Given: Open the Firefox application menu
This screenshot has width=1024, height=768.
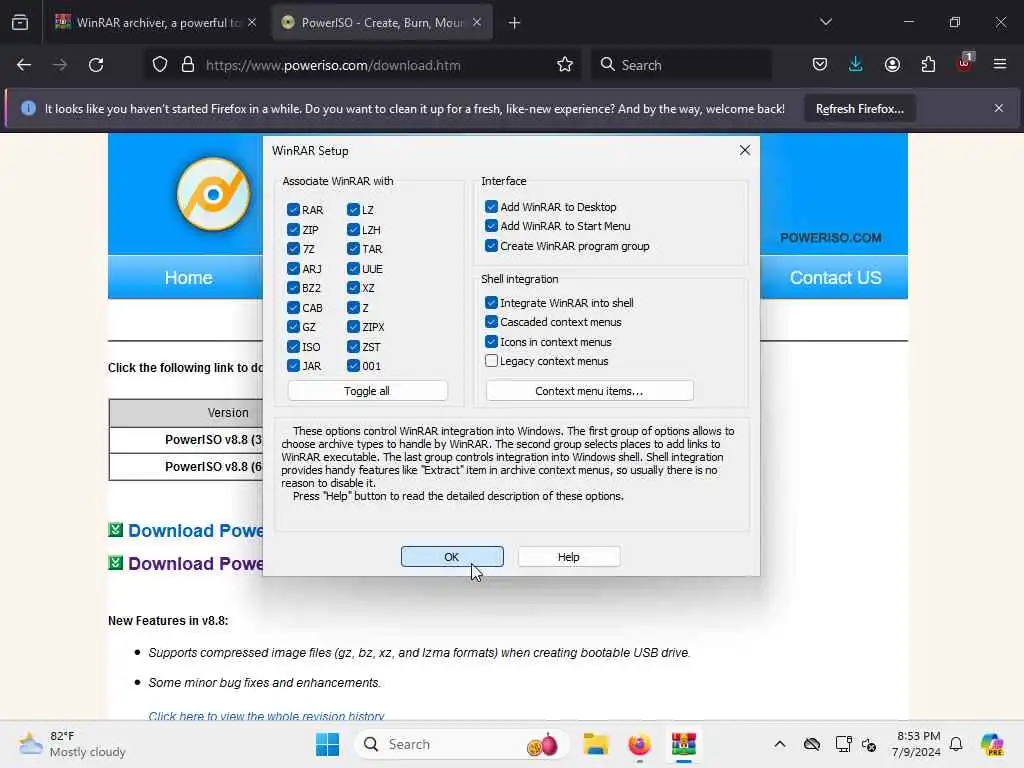Looking at the screenshot, I should tap(1000, 65).
